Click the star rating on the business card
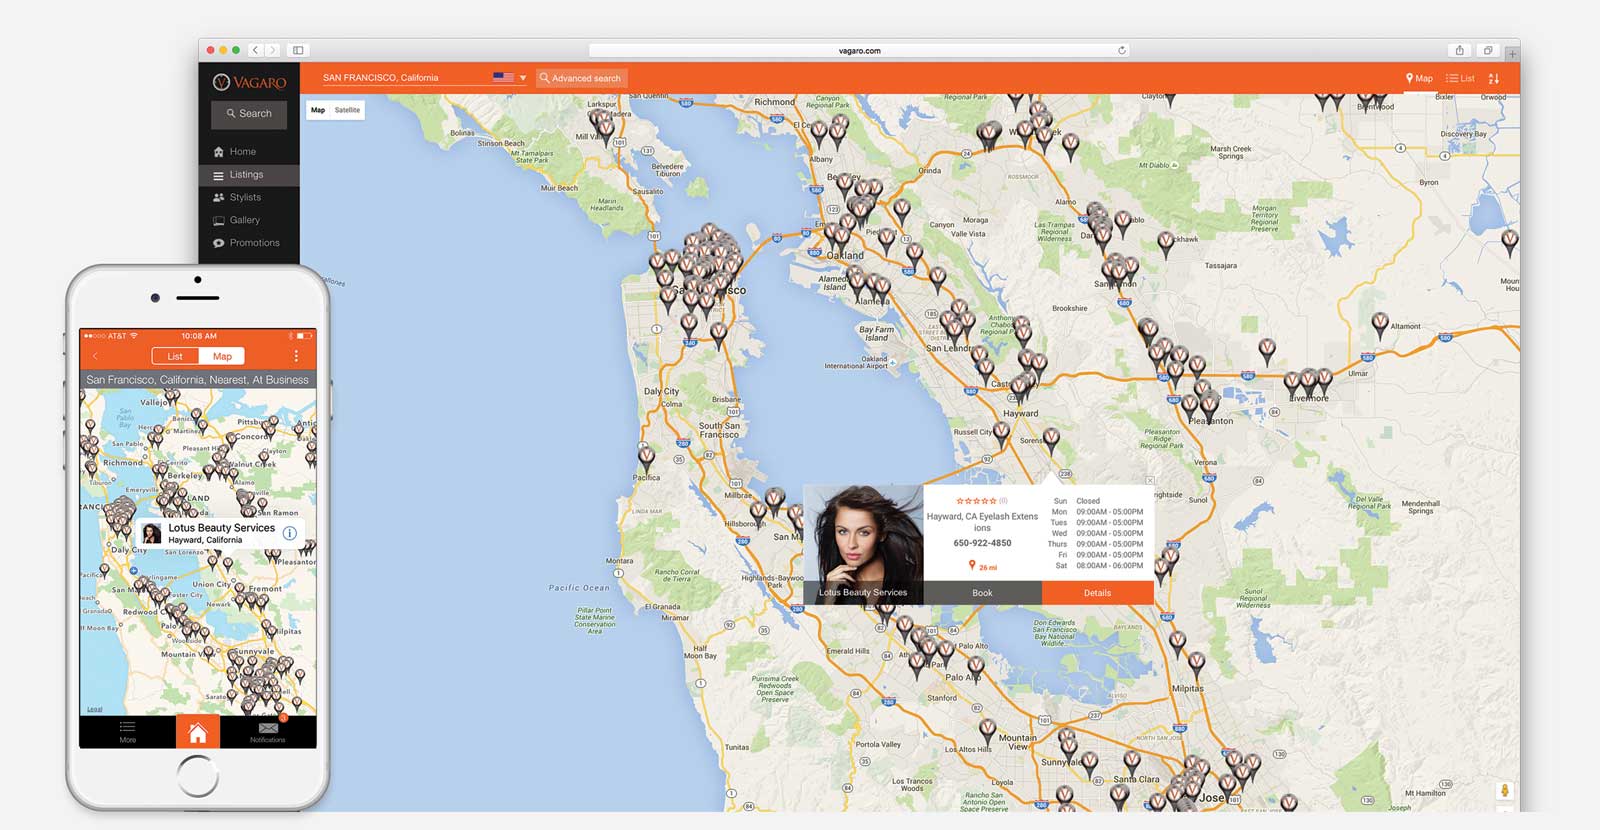Viewport: 1600px width, 830px height. click(x=976, y=501)
